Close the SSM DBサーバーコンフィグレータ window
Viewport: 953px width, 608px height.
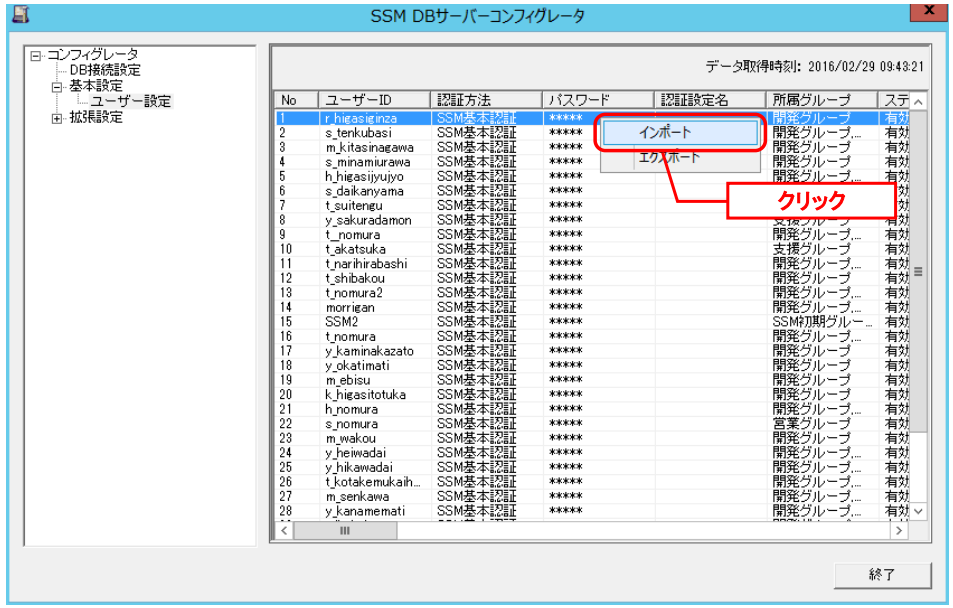929,11
